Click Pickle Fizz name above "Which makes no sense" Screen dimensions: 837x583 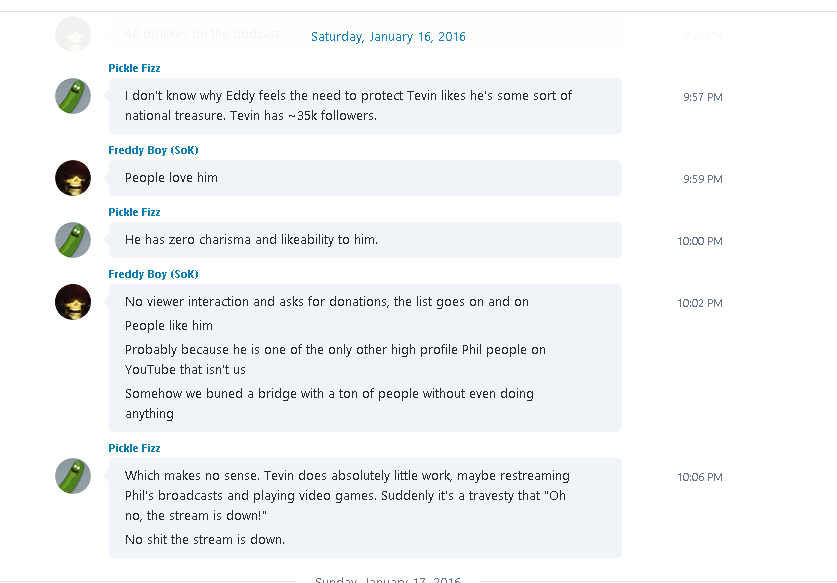134,448
